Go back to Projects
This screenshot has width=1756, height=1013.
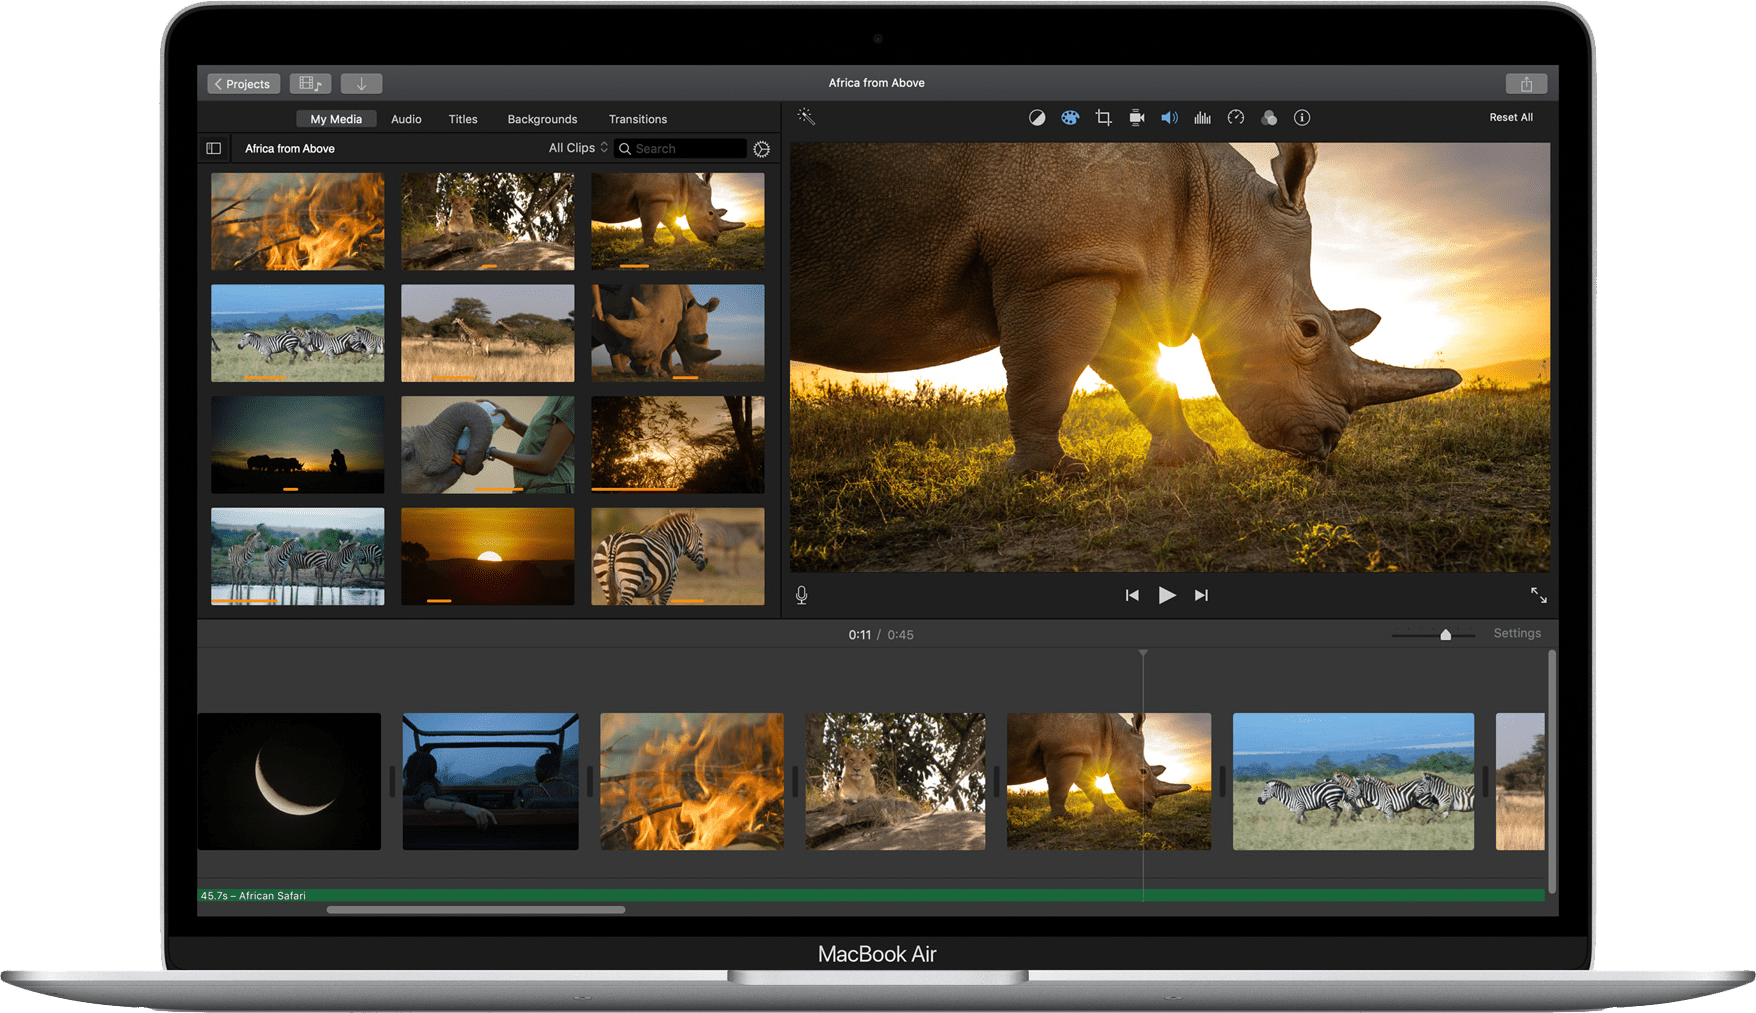pos(243,83)
